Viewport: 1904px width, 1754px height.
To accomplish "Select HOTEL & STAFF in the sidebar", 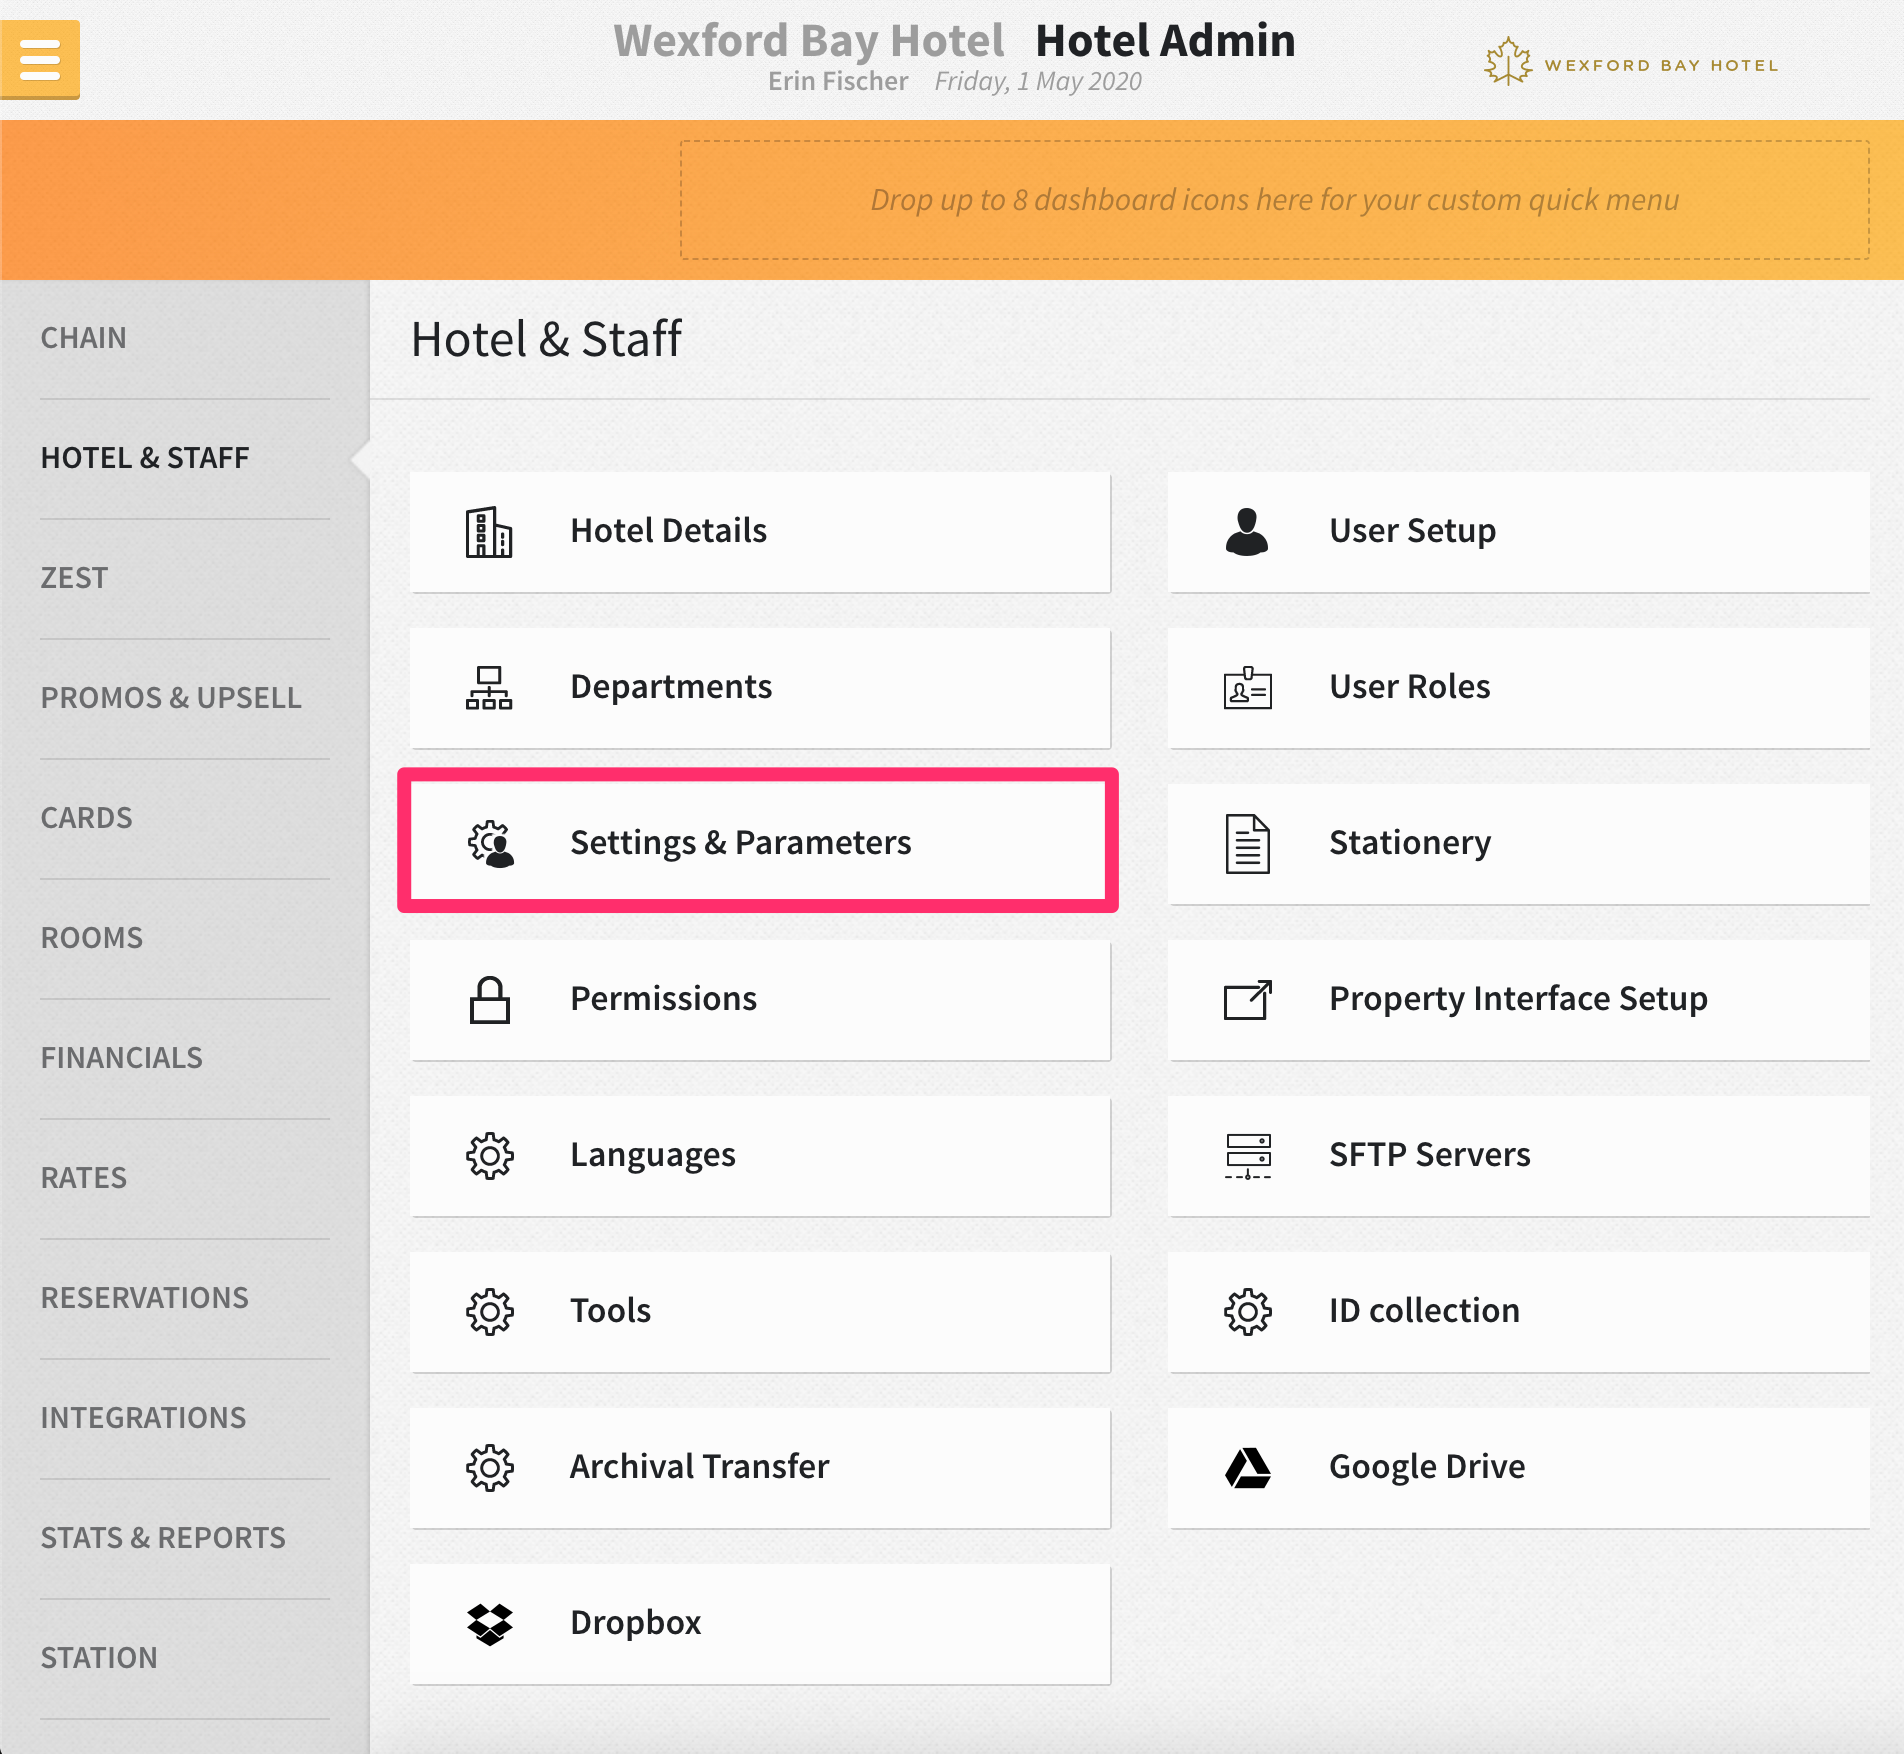I will pos(145,458).
